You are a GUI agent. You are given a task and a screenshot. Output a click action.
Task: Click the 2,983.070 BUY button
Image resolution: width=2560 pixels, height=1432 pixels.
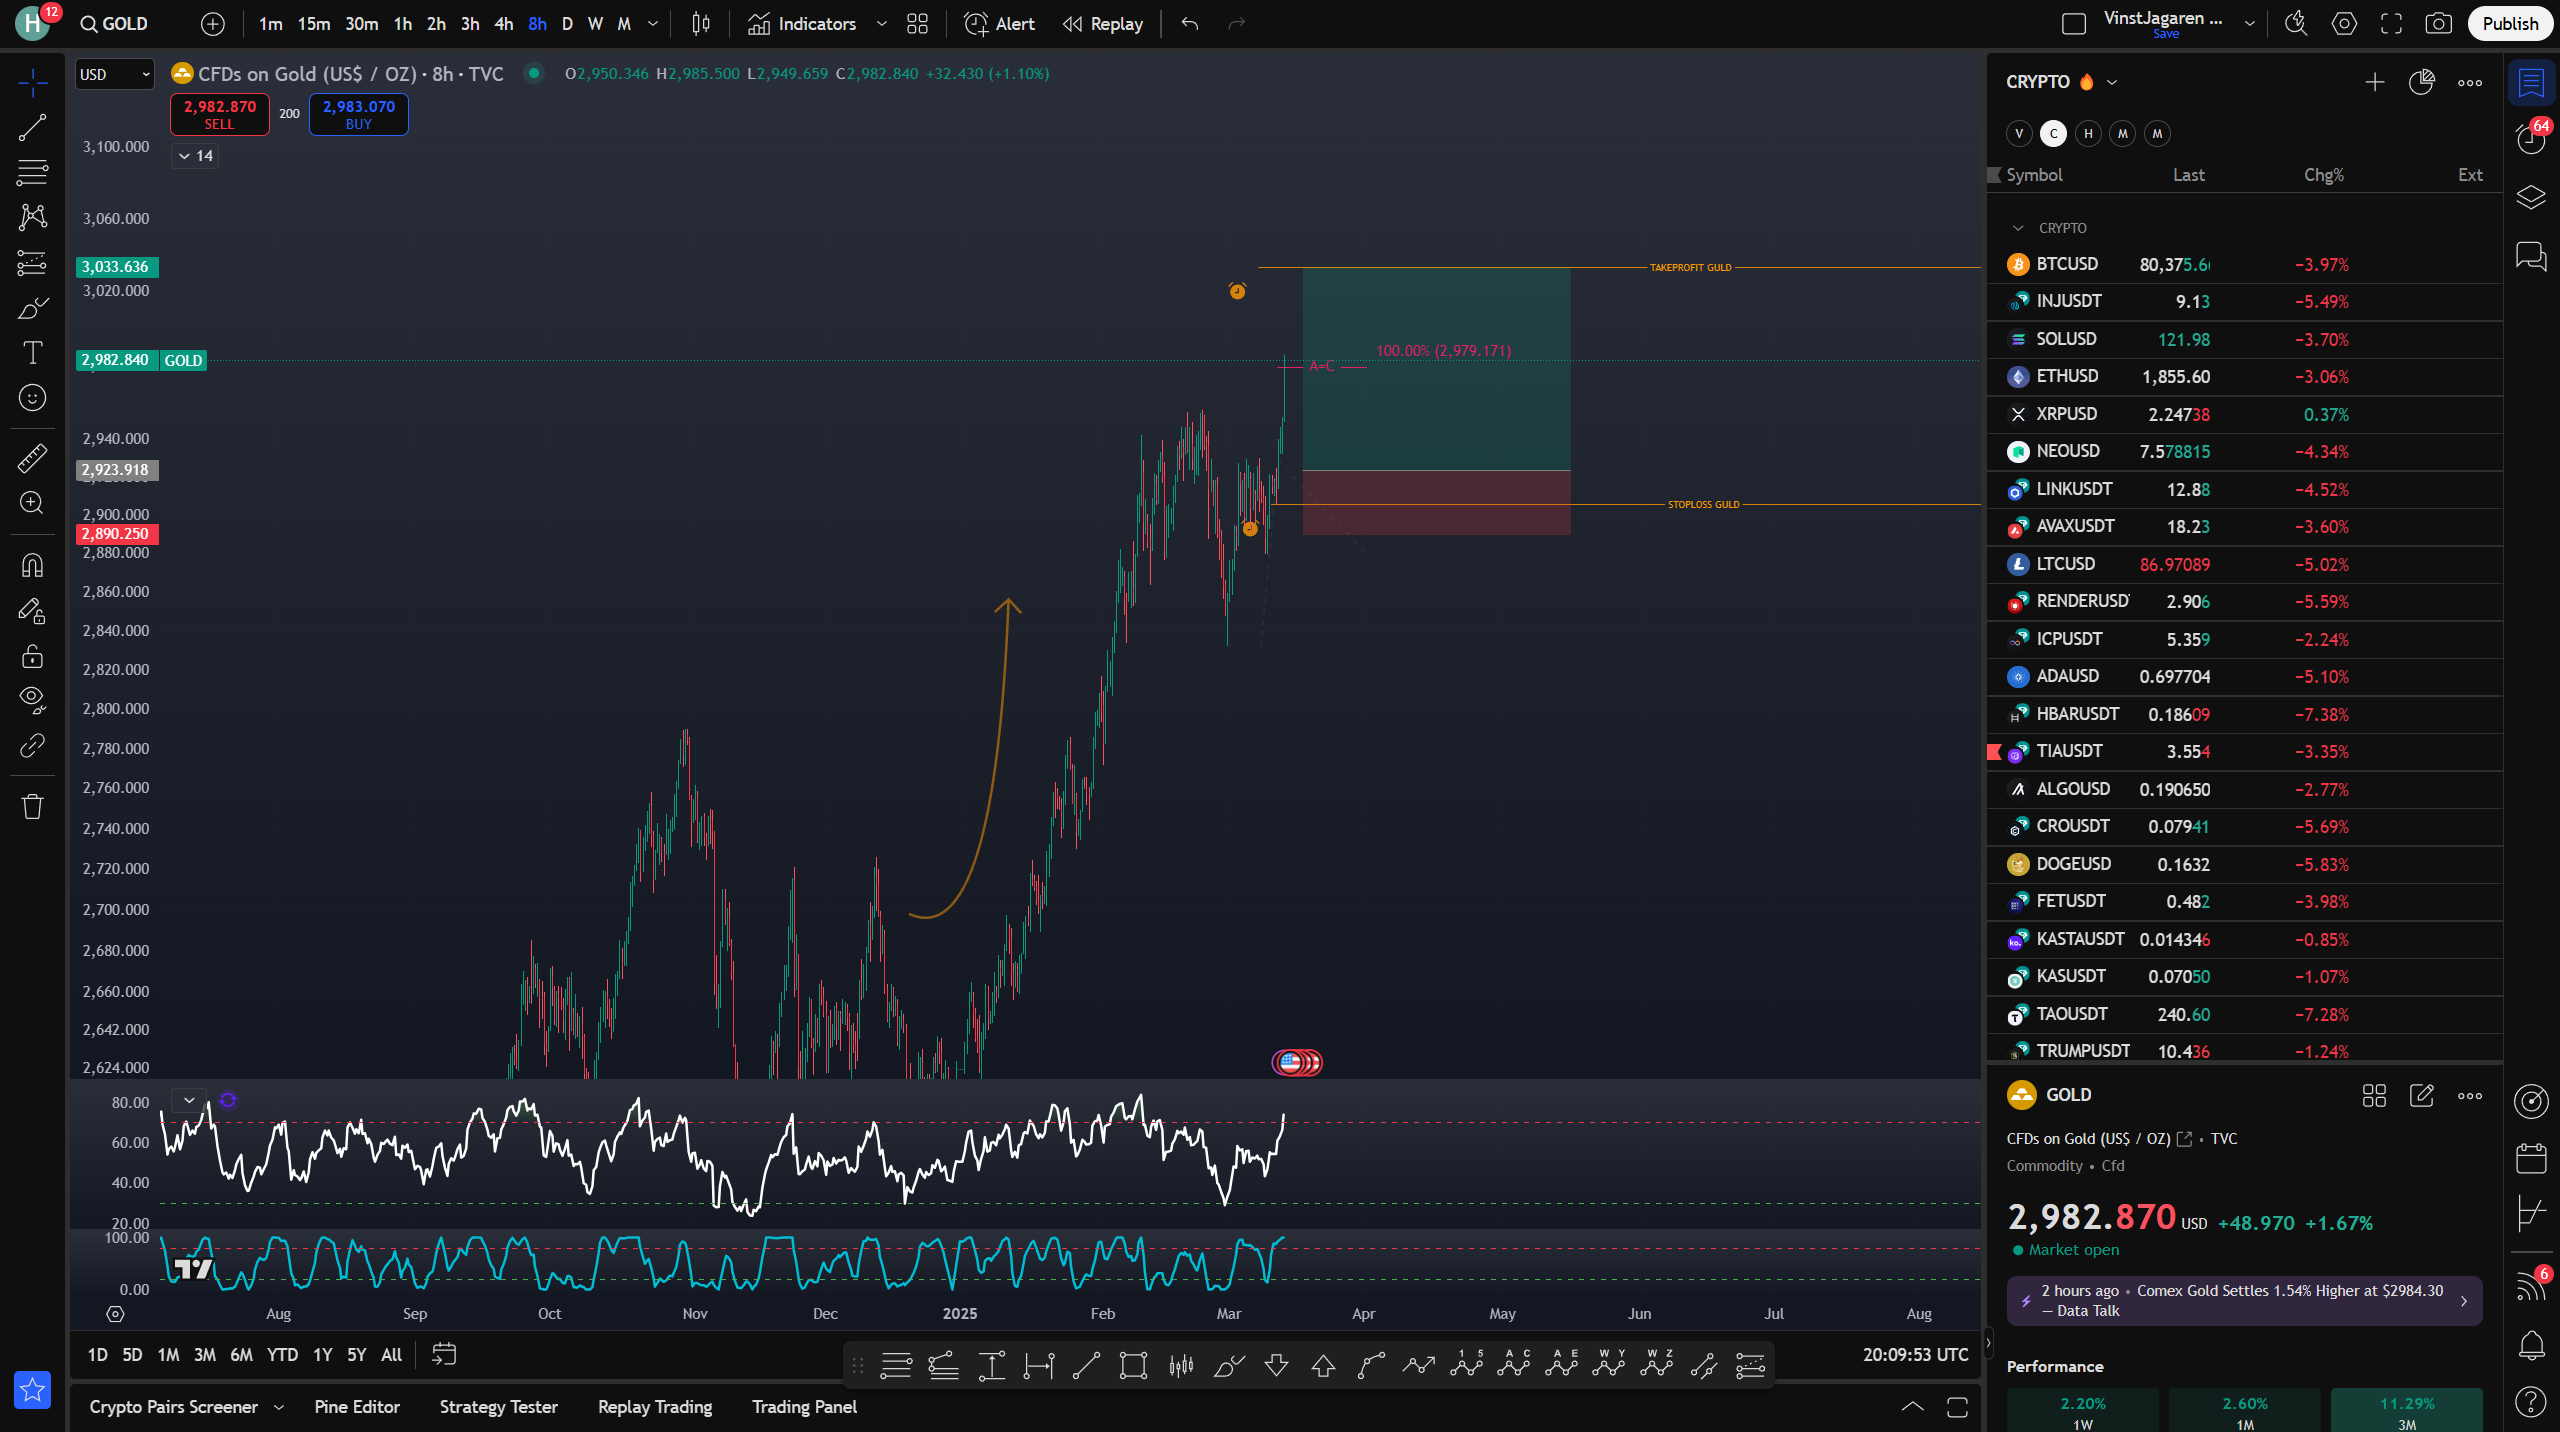click(x=358, y=114)
